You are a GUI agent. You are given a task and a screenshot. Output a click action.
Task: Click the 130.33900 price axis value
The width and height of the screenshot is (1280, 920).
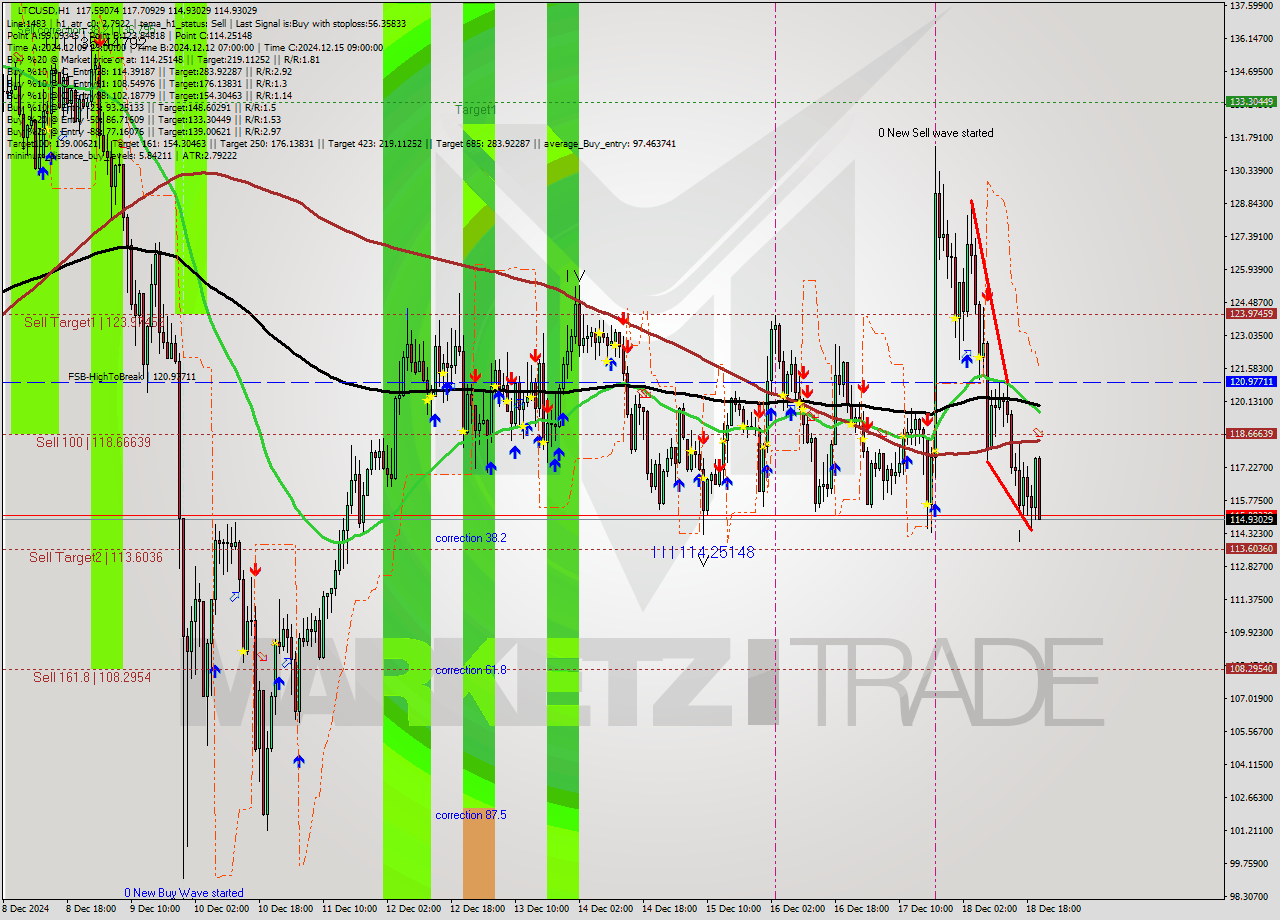(1251, 171)
